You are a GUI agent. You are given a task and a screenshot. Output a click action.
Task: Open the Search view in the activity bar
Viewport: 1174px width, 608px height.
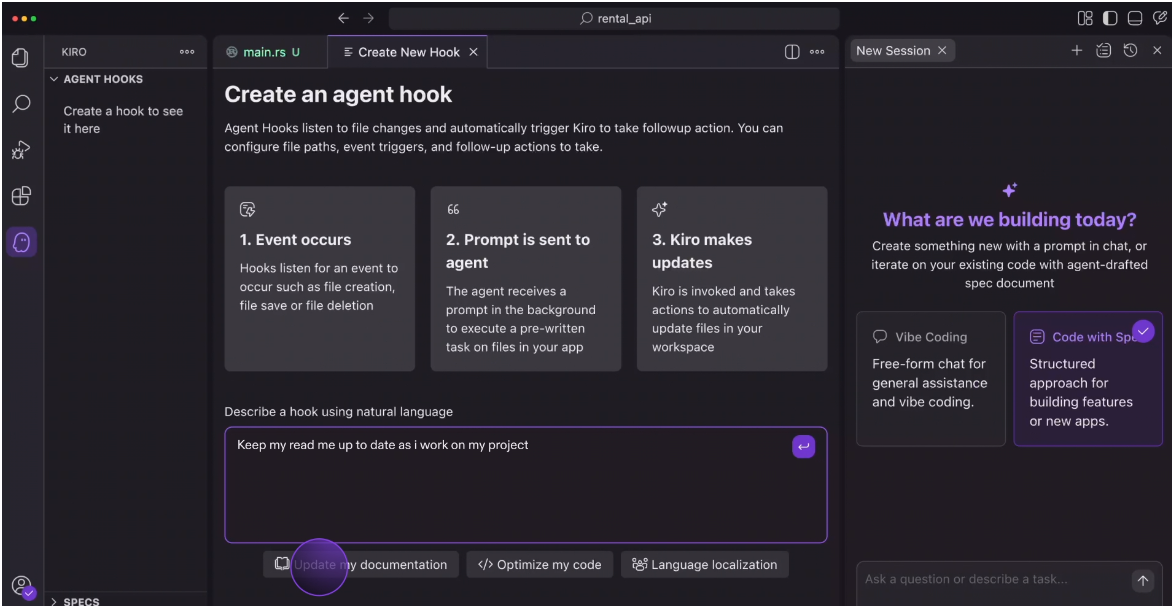point(21,103)
